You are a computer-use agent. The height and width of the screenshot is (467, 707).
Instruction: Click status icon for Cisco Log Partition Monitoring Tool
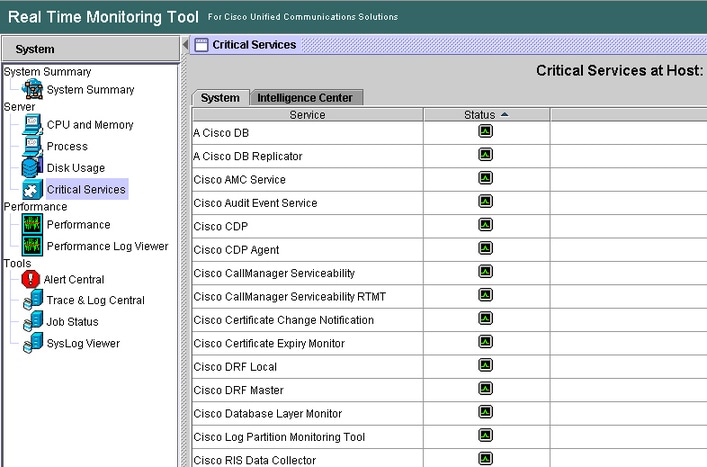tap(486, 435)
